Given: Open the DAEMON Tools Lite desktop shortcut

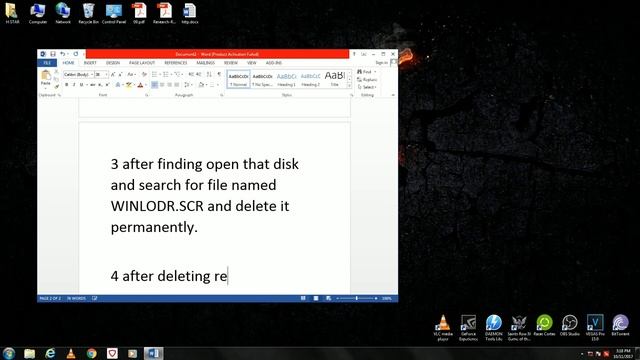Looking at the screenshot, I should 493,328.
